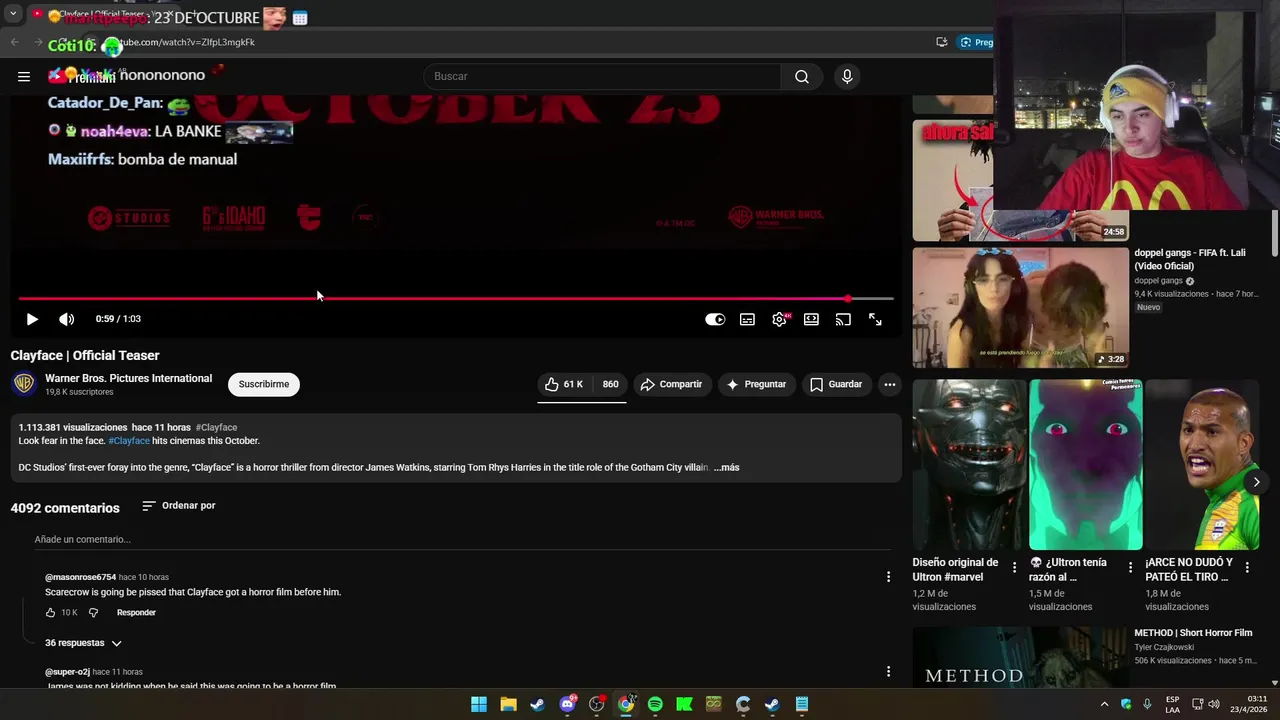
Task: Click the red video progress bar handle
Action: [x=848, y=298]
